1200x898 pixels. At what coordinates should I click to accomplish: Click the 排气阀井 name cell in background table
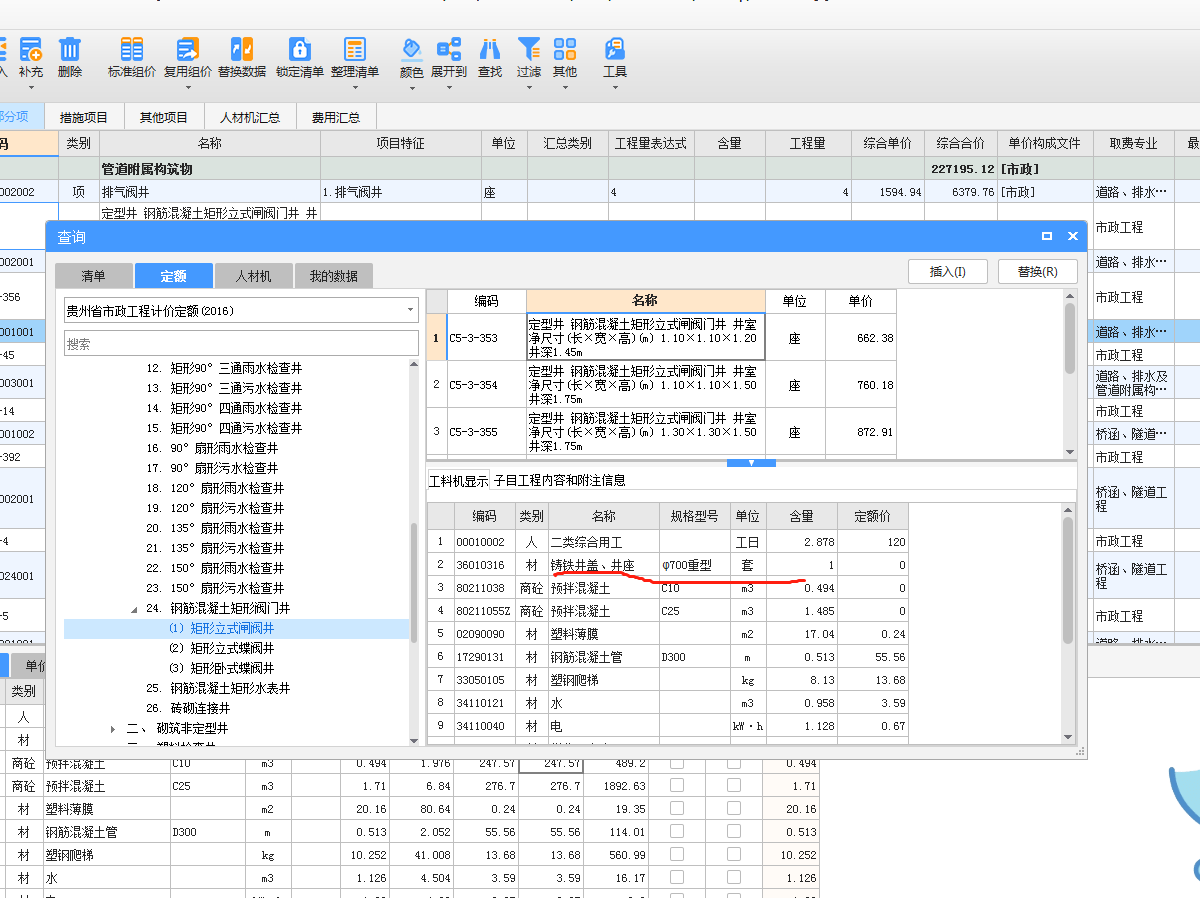(209, 192)
